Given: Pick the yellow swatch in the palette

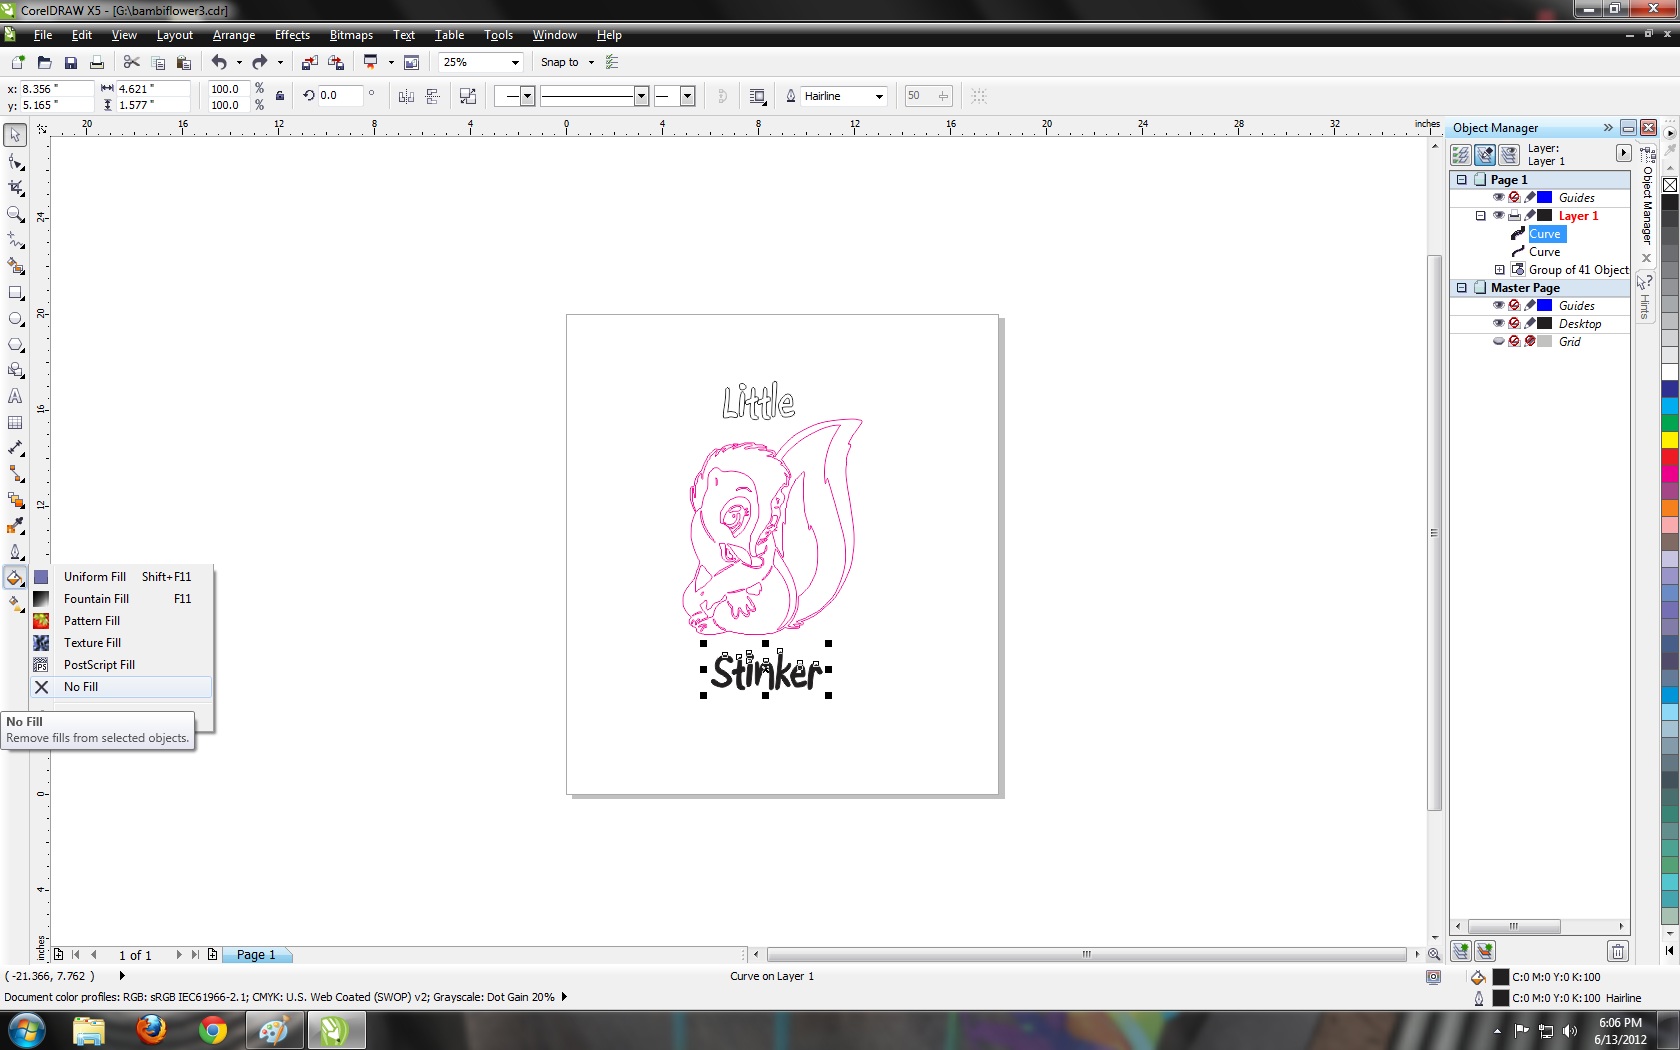Looking at the screenshot, I should tap(1670, 440).
